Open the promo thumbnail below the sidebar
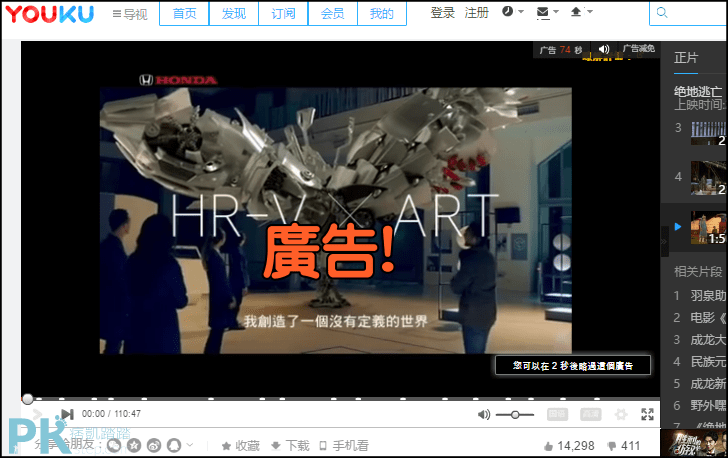728x458 pixels. (694, 443)
